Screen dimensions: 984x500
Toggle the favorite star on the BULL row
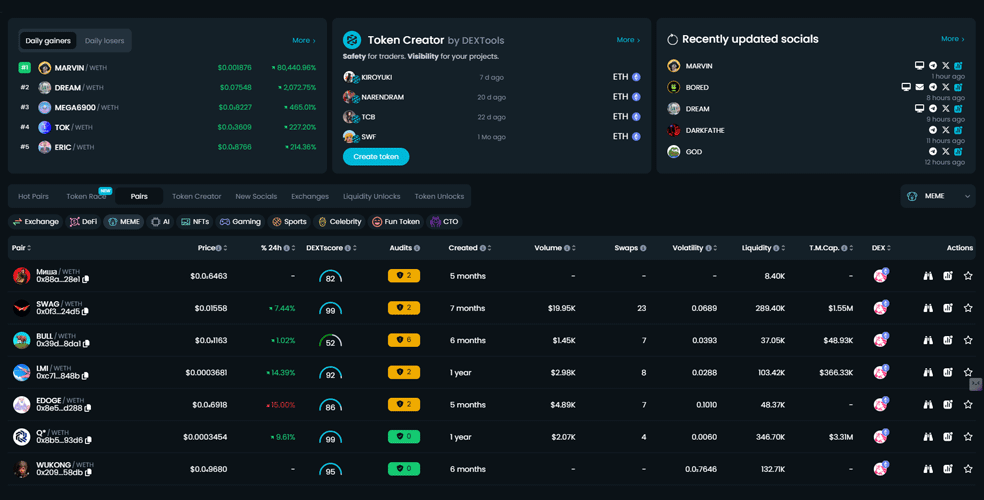tap(968, 340)
